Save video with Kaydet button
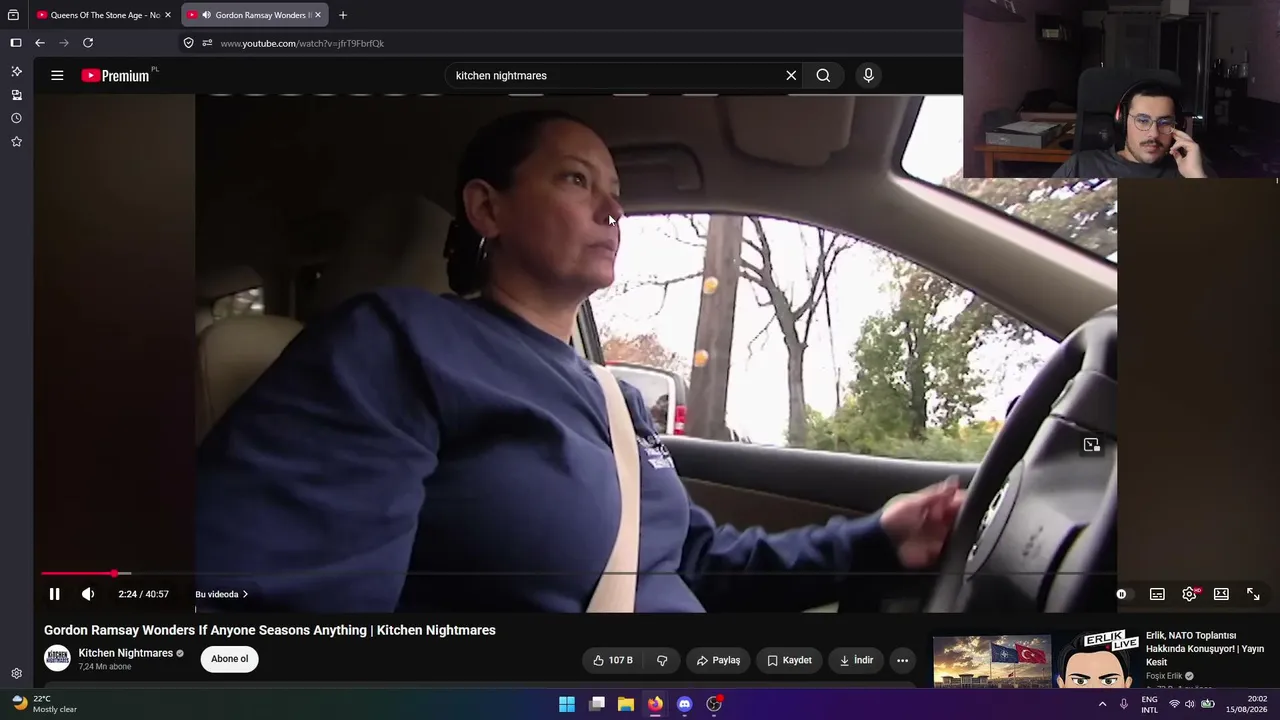1280x720 pixels. point(789,660)
